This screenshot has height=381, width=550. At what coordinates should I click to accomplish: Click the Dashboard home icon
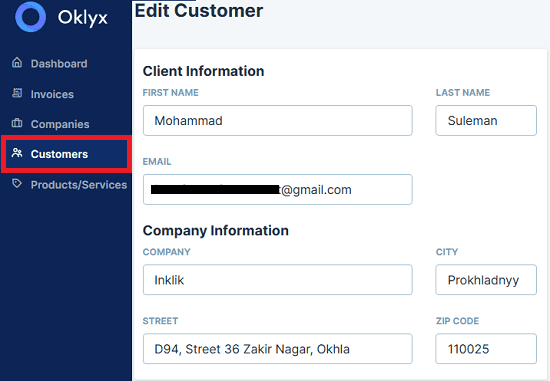click(17, 63)
